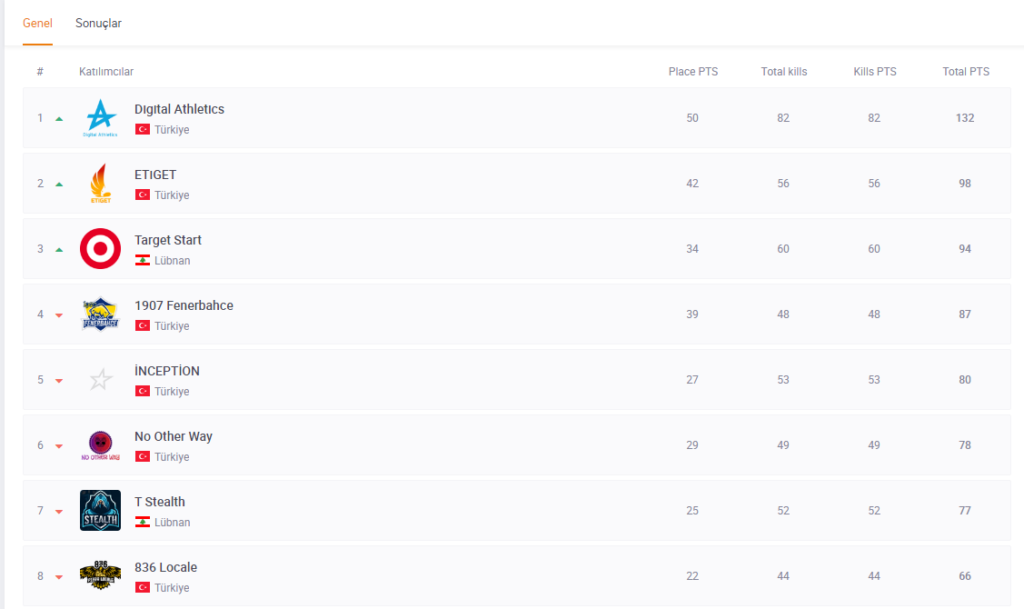Open the 1907 Fenerbahce team name link
Image resolution: width=1024 pixels, height=609 pixels.
[184, 305]
